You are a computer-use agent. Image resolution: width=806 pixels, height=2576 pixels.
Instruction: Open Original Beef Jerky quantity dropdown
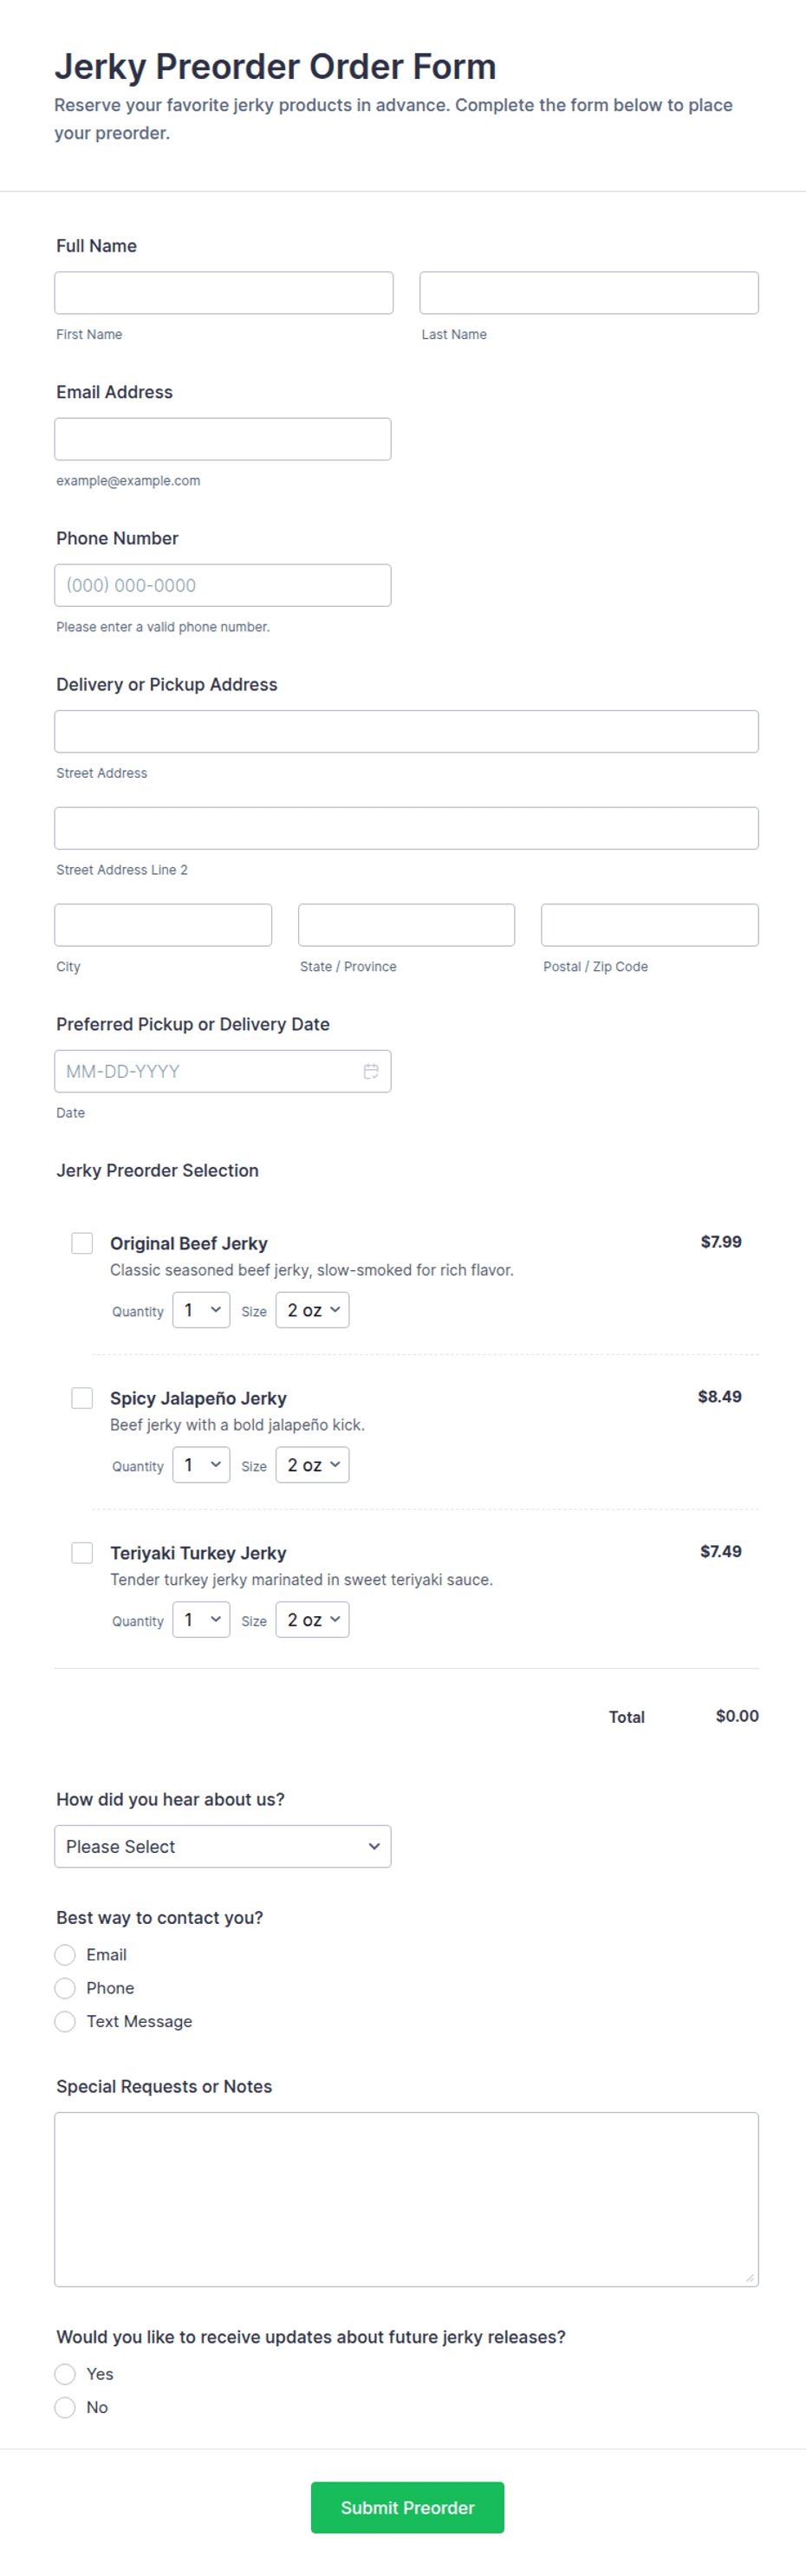[201, 1310]
